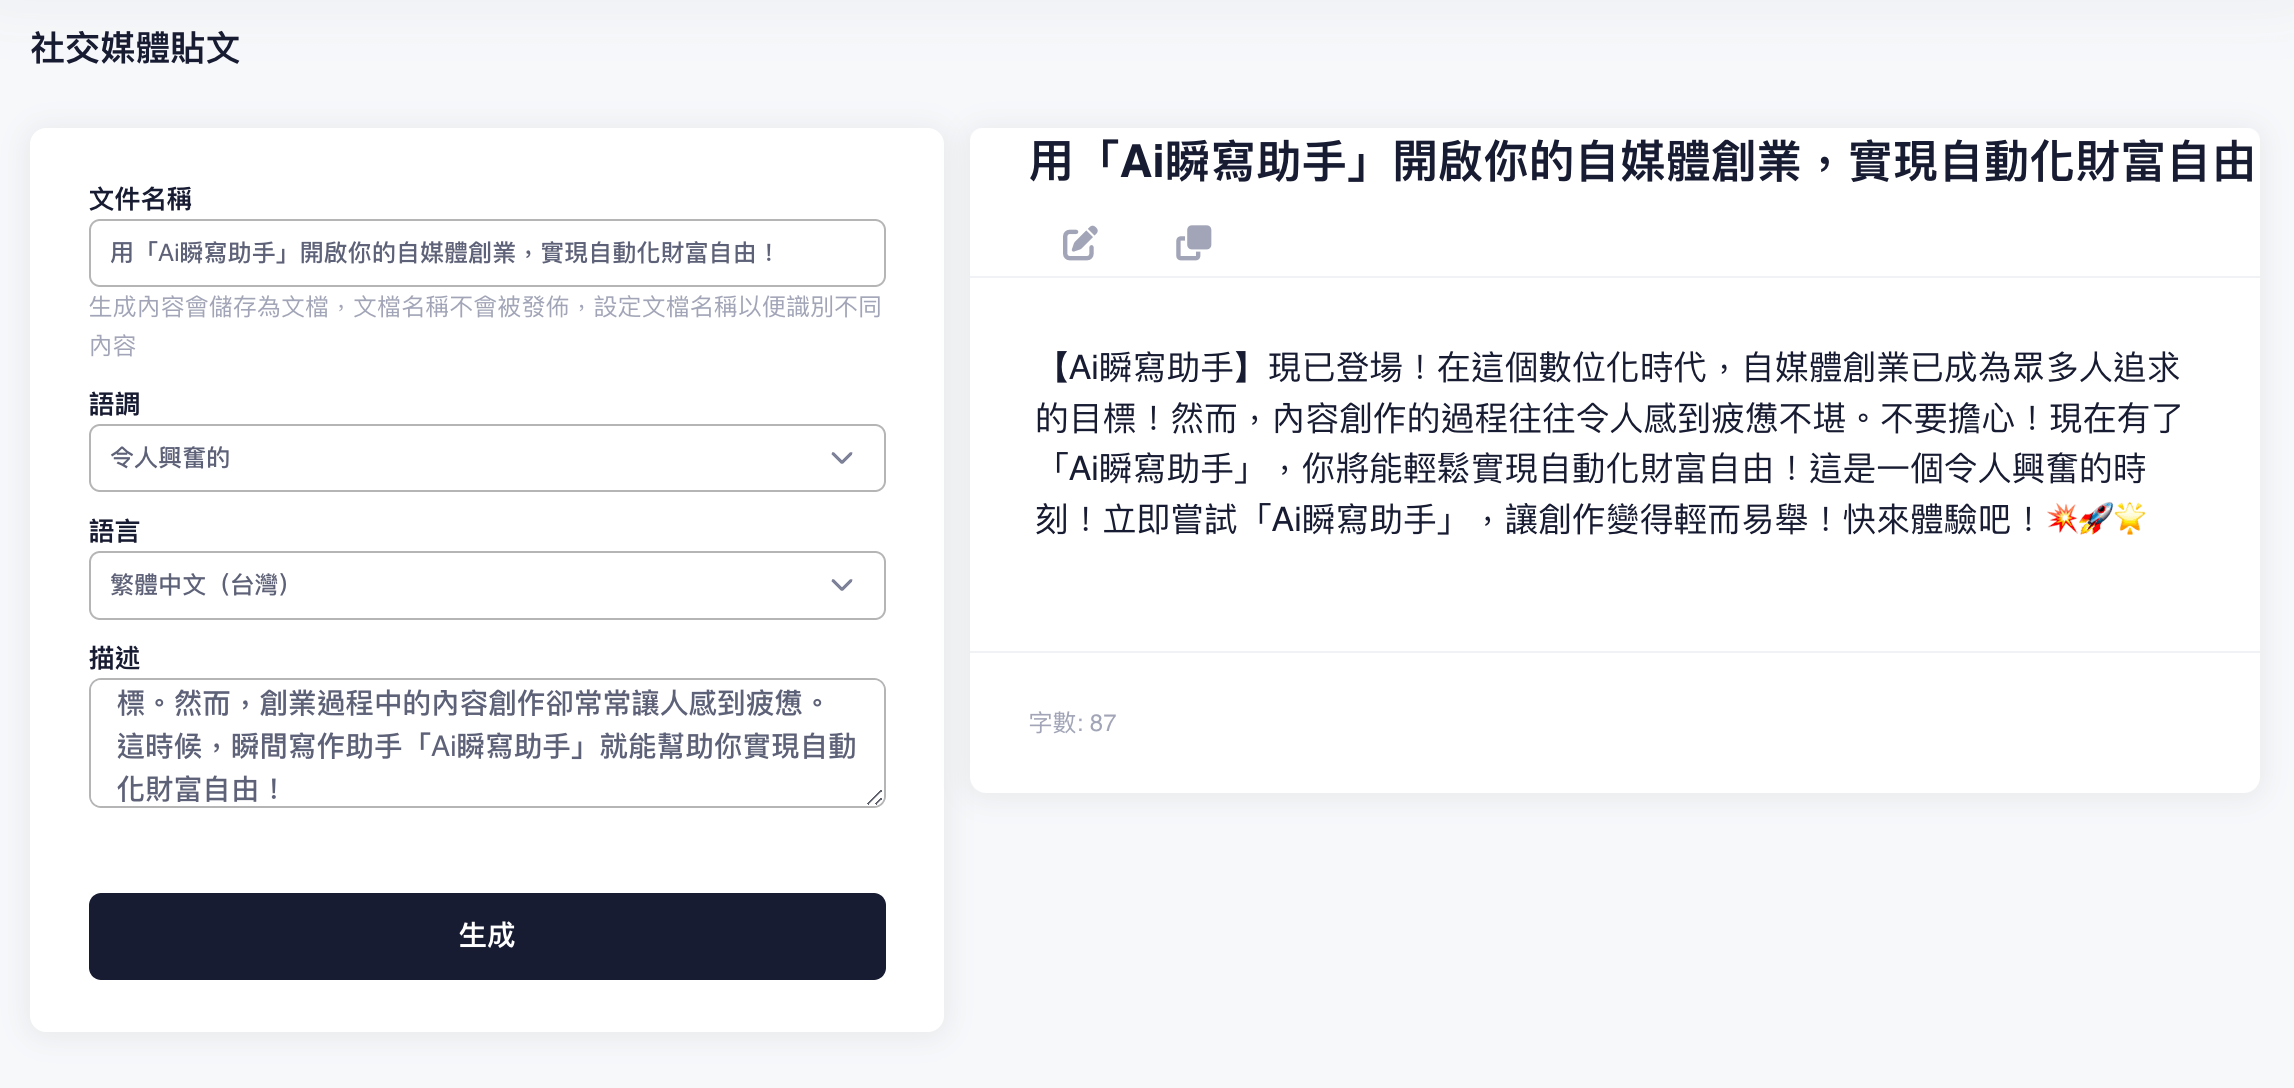Click the chevron arrow in the 語言 selector
The image size is (2294, 1088).
click(842, 585)
